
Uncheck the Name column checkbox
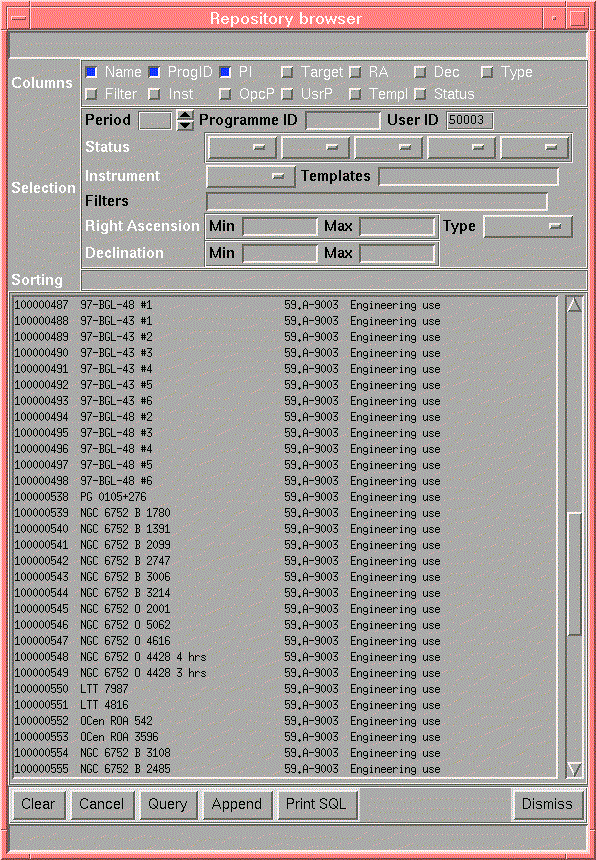click(92, 72)
